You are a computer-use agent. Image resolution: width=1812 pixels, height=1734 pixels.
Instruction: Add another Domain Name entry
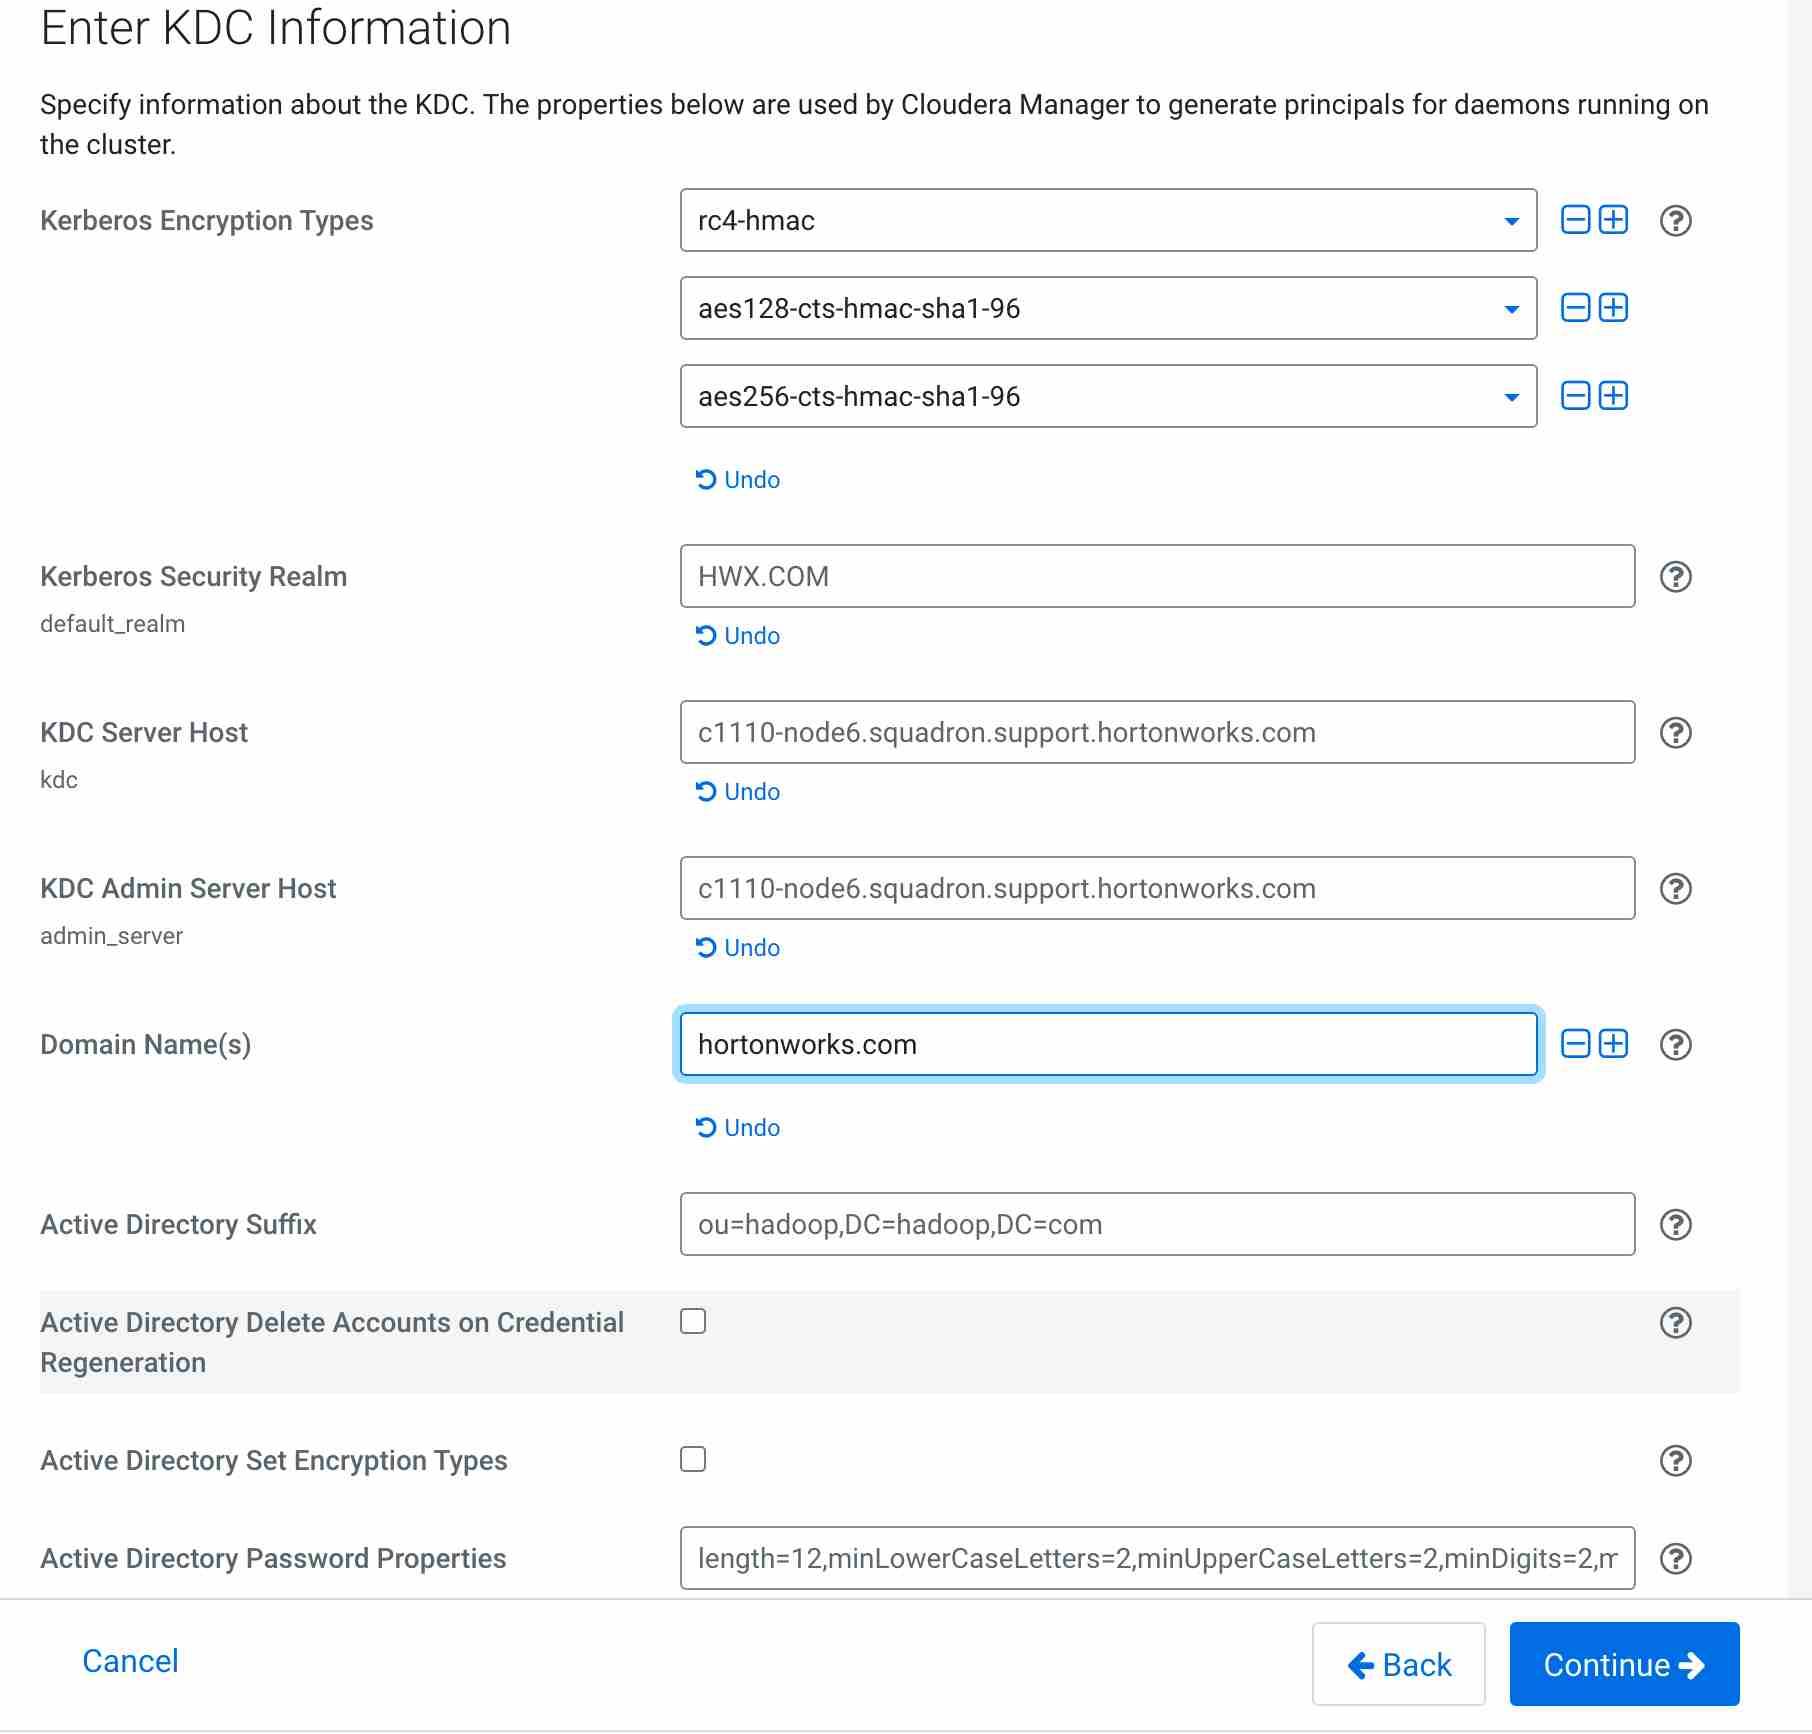[x=1613, y=1044]
